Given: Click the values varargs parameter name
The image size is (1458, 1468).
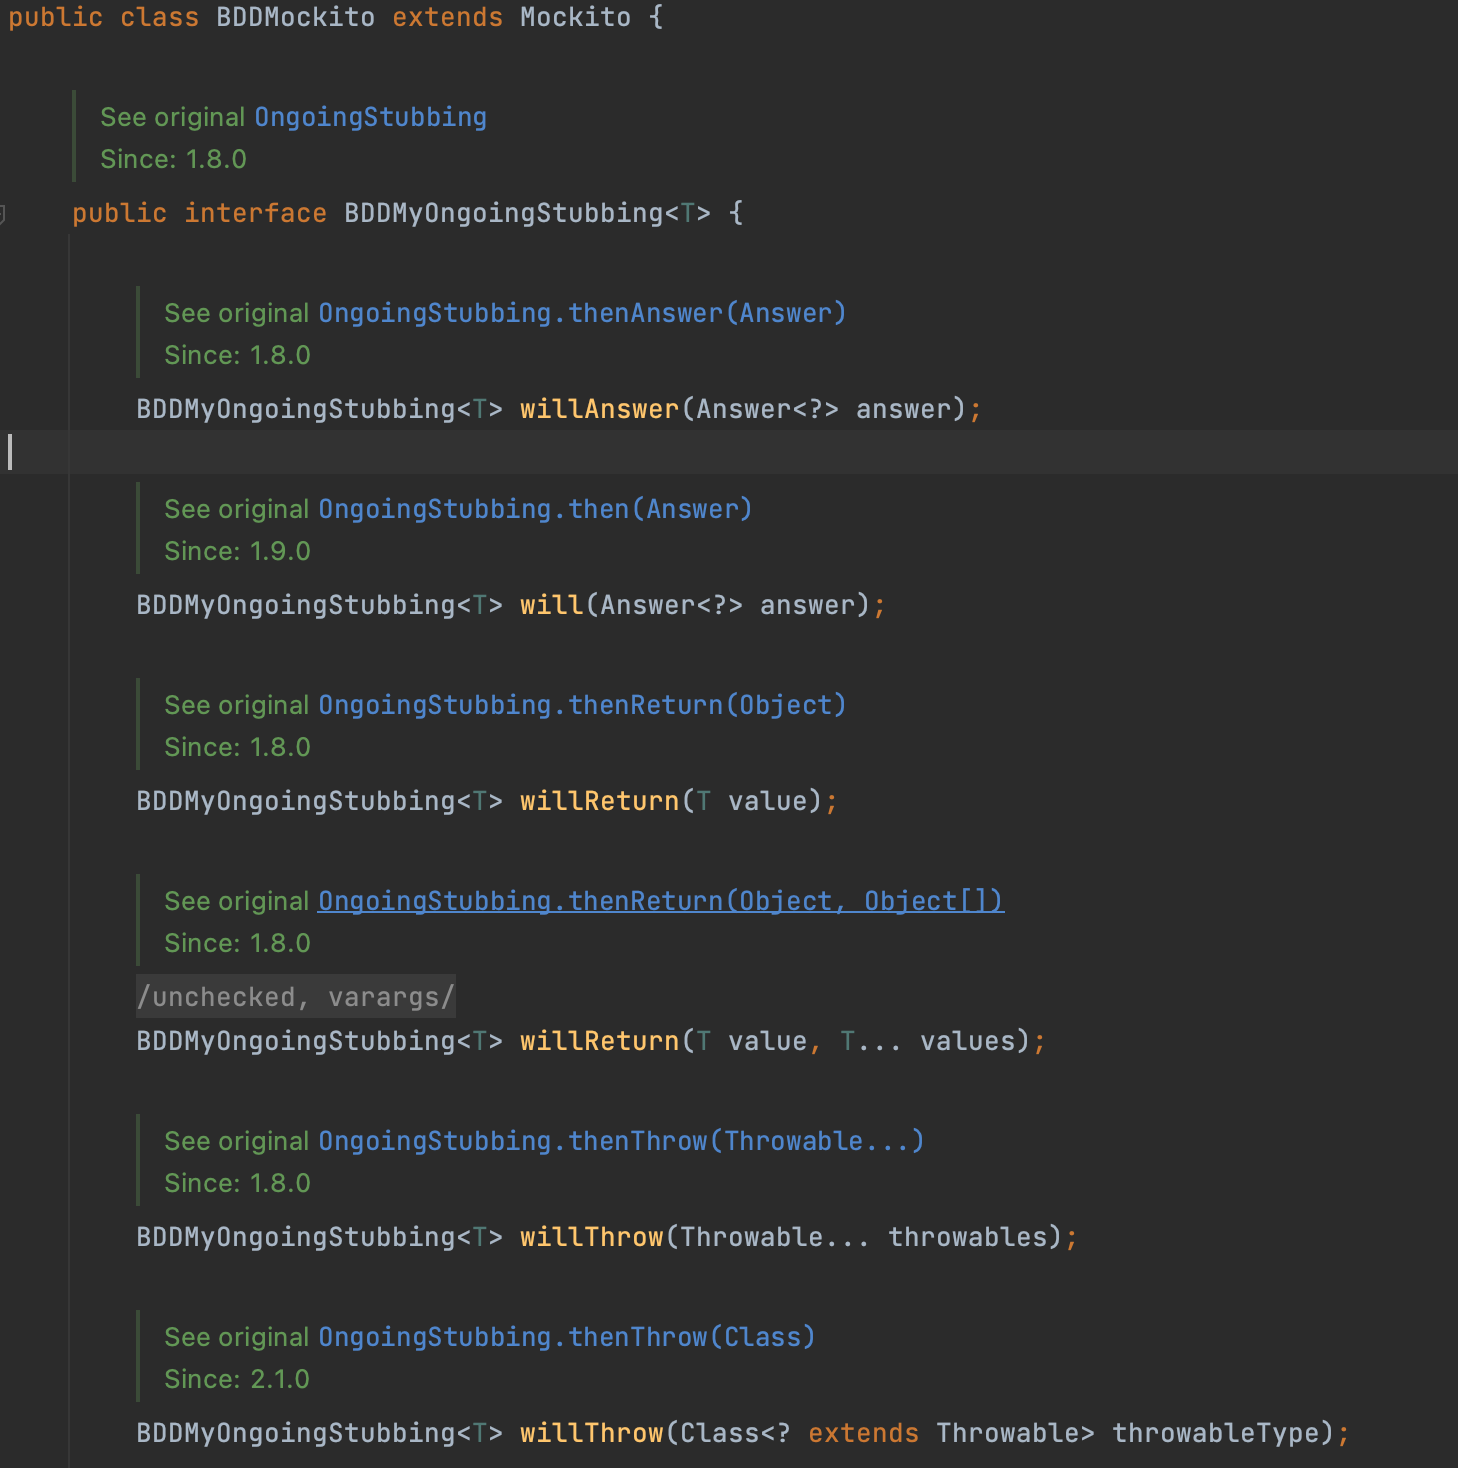Looking at the screenshot, I should click(968, 1041).
